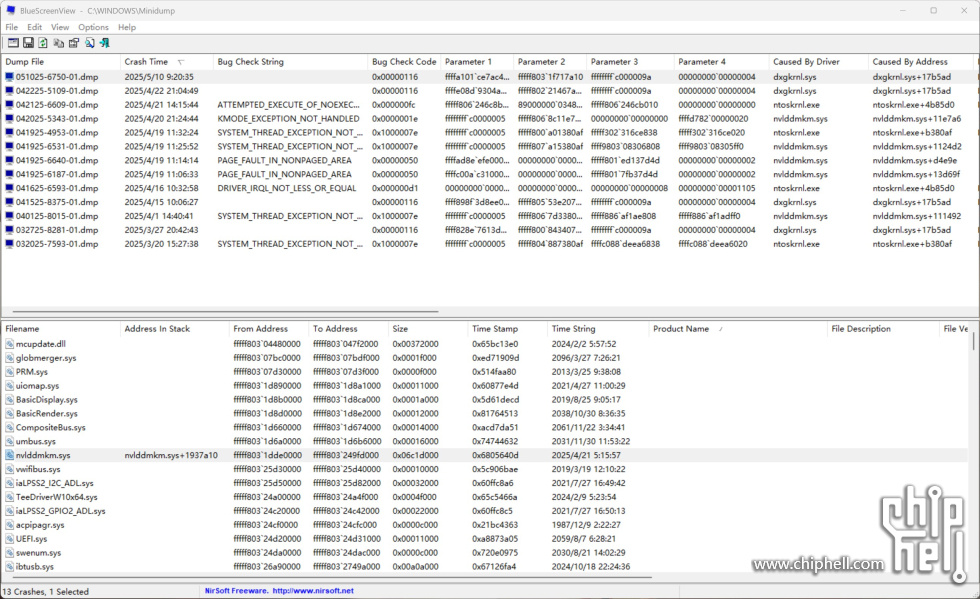Click the upper pane horizontal scrollbar
The image size is (980, 599).
(x=225, y=311)
